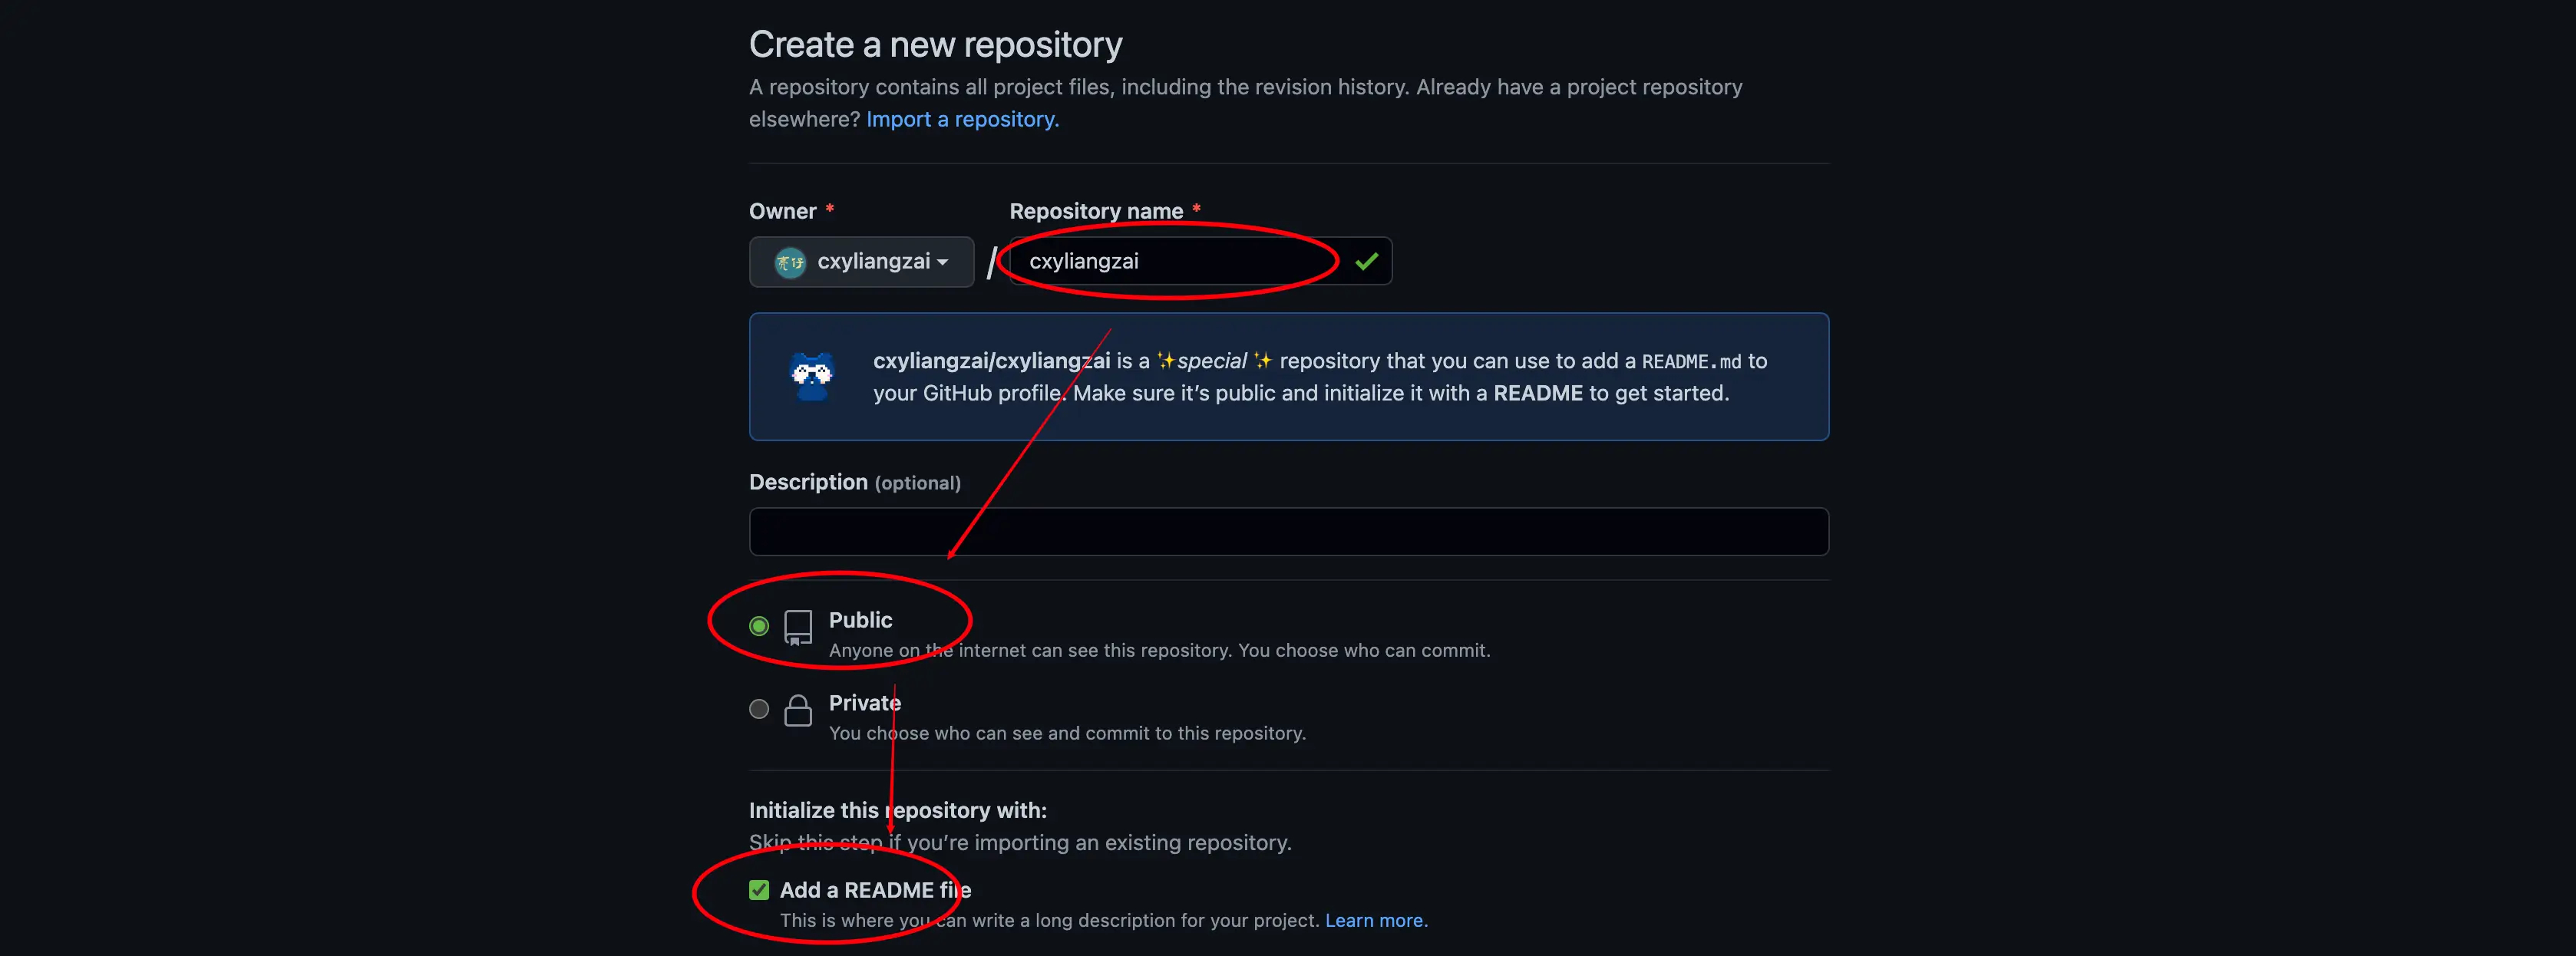Screen dimensions: 2576x956
Task: Click the lock icon next to Private
Action: point(798,711)
